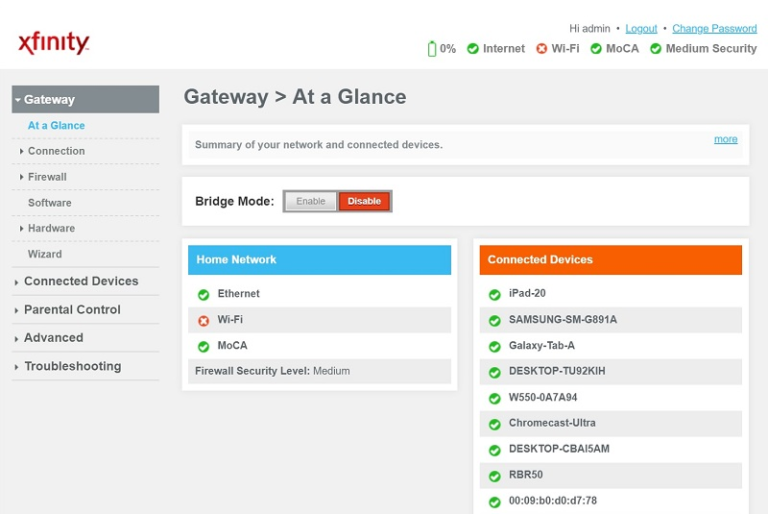Screen dimensions: 768x514
Task: Select the SAMSUNG-SM-G891A device name
Action: point(563,320)
